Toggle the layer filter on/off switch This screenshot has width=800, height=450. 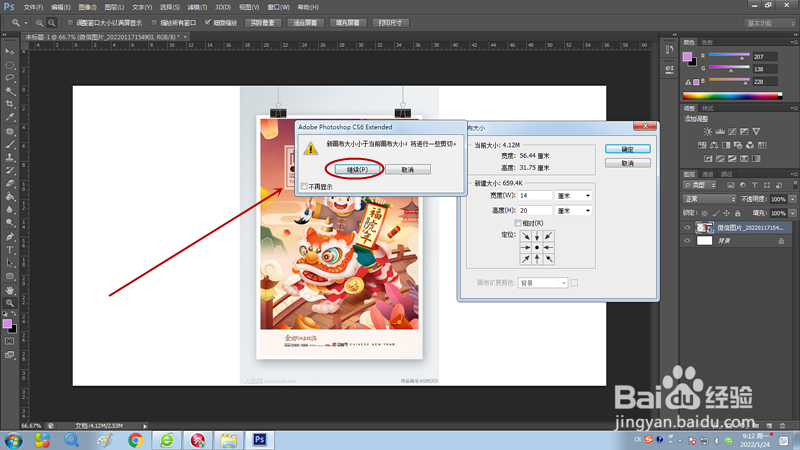pyautogui.click(x=795, y=185)
